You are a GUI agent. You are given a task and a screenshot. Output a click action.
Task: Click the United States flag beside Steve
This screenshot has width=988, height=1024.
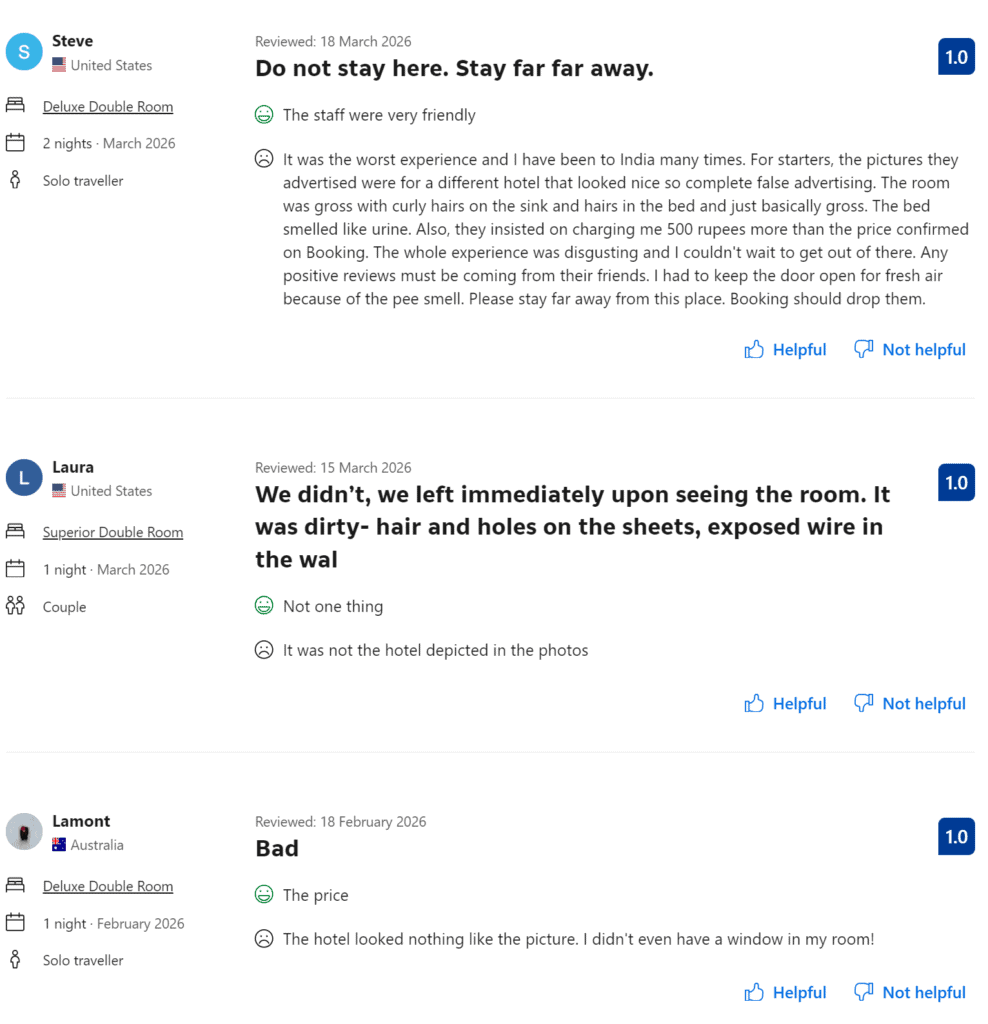59,65
